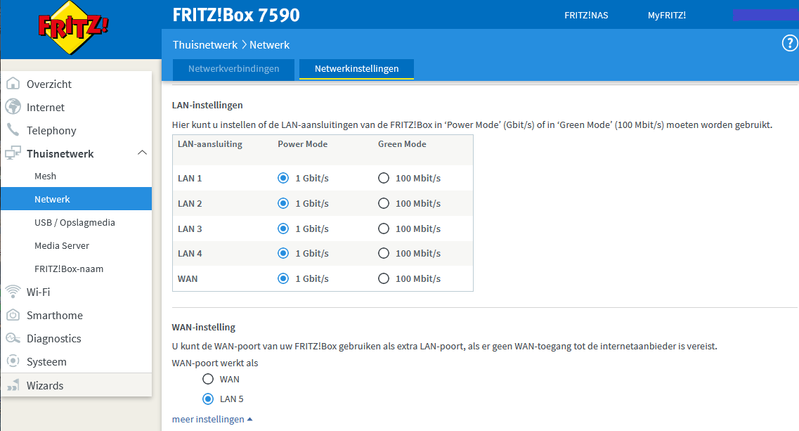This screenshot has height=431, width=799.
Task: Click the Systeem icon
Action: tap(13, 361)
